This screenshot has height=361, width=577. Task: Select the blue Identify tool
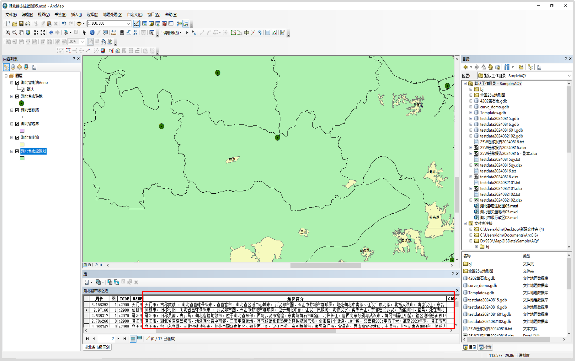coord(92,33)
